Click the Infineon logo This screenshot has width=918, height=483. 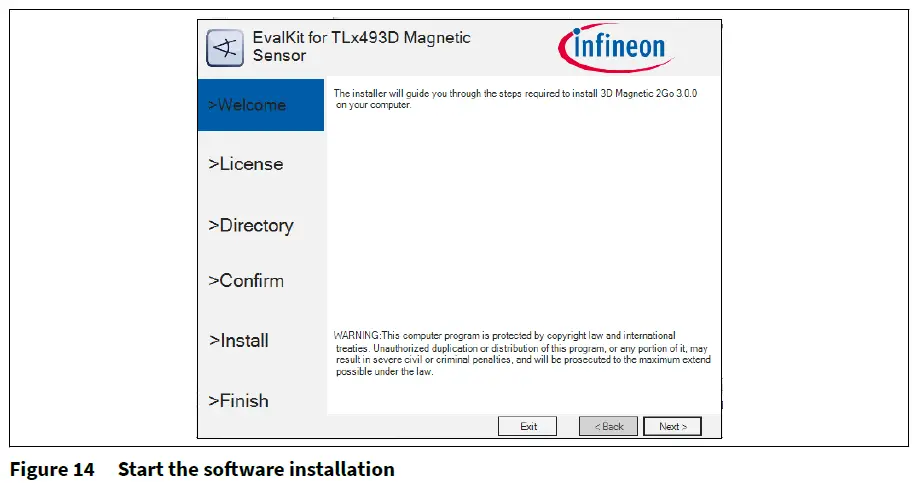(616, 47)
